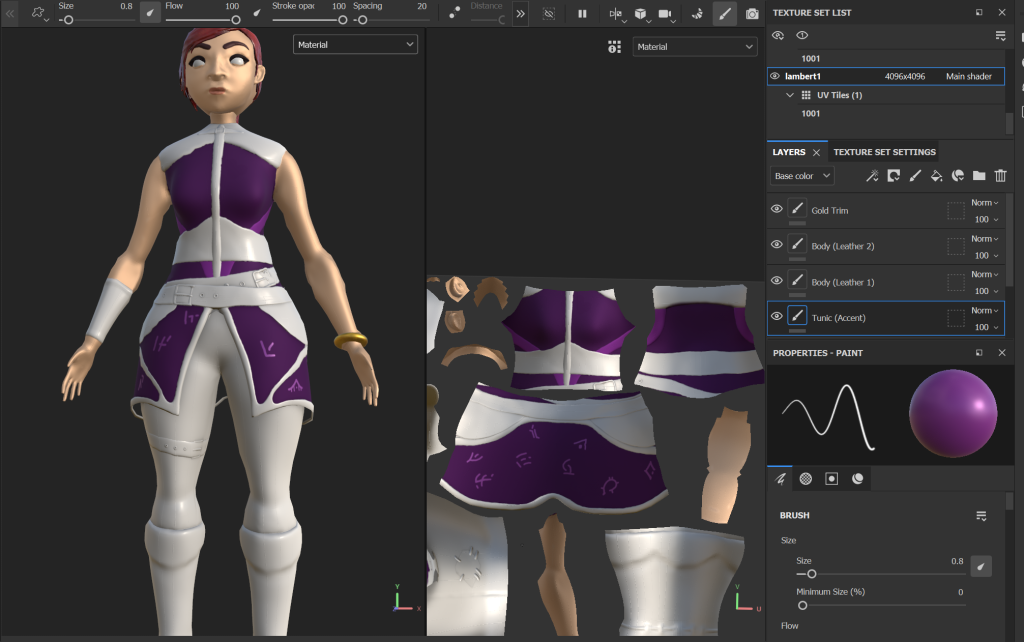Select the Body (Leather 1) layer
This screenshot has height=642, width=1024.
843,282
